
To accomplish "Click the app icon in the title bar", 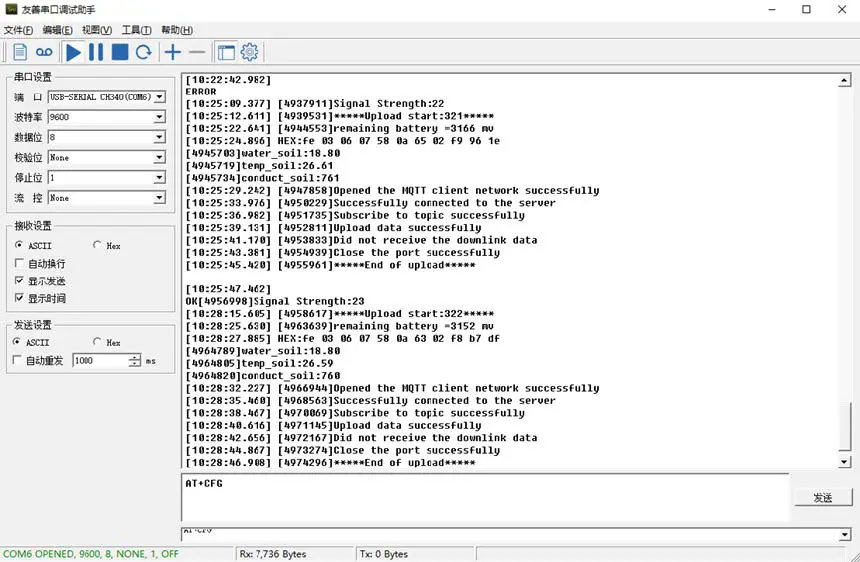I will point(11,9).
